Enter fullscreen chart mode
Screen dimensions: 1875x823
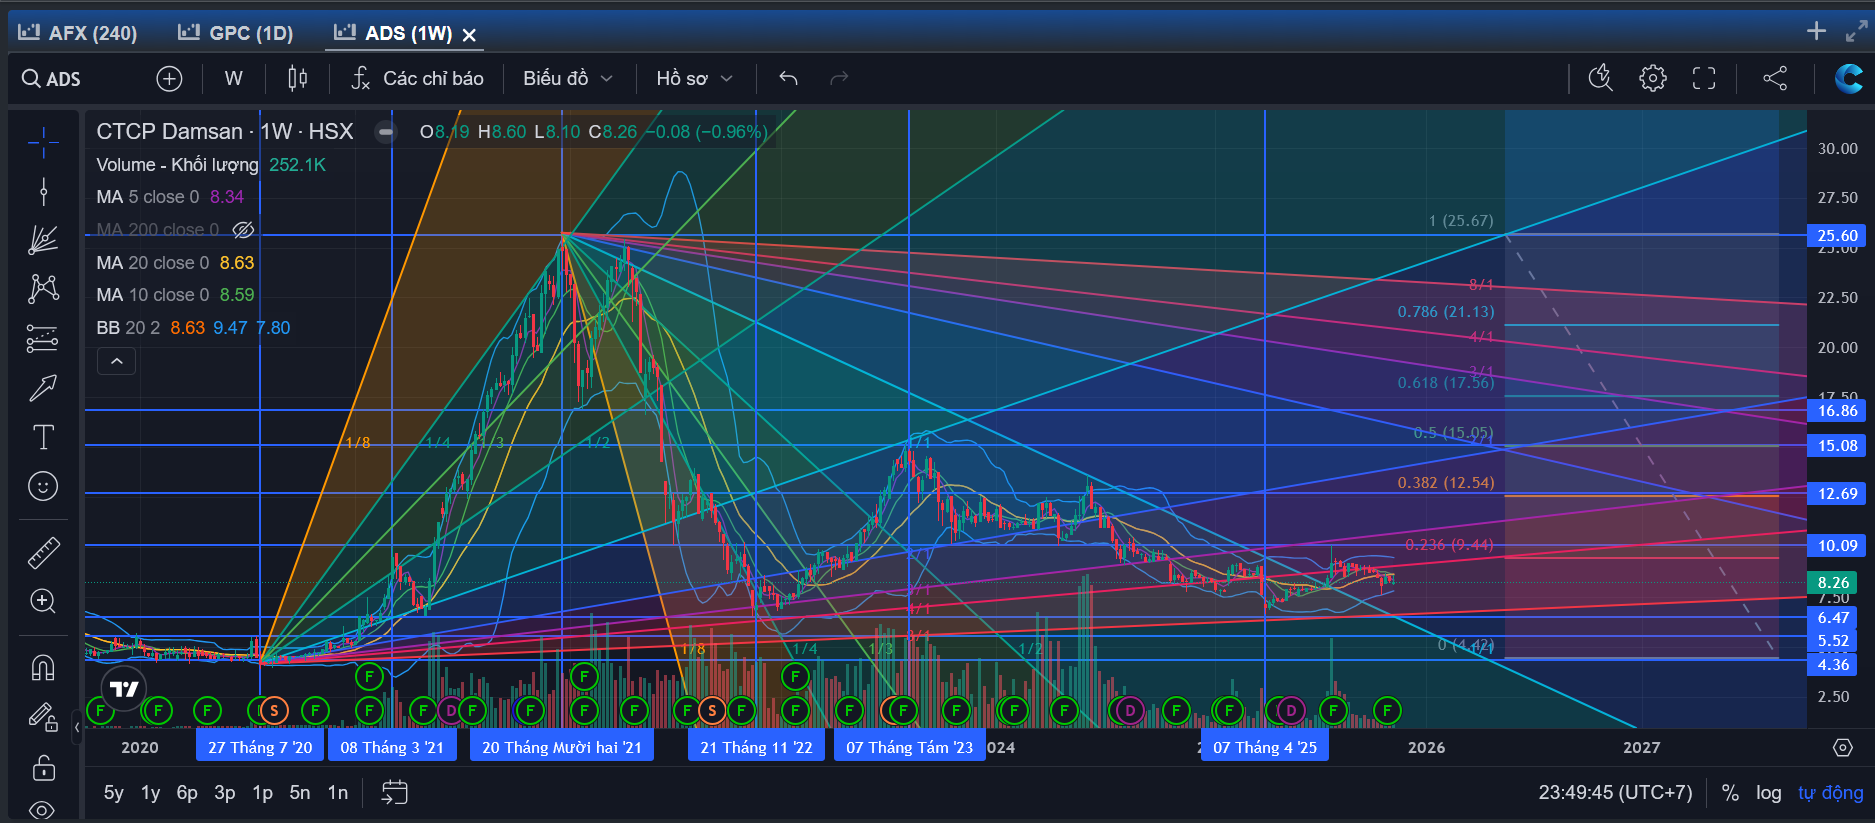1704,78
